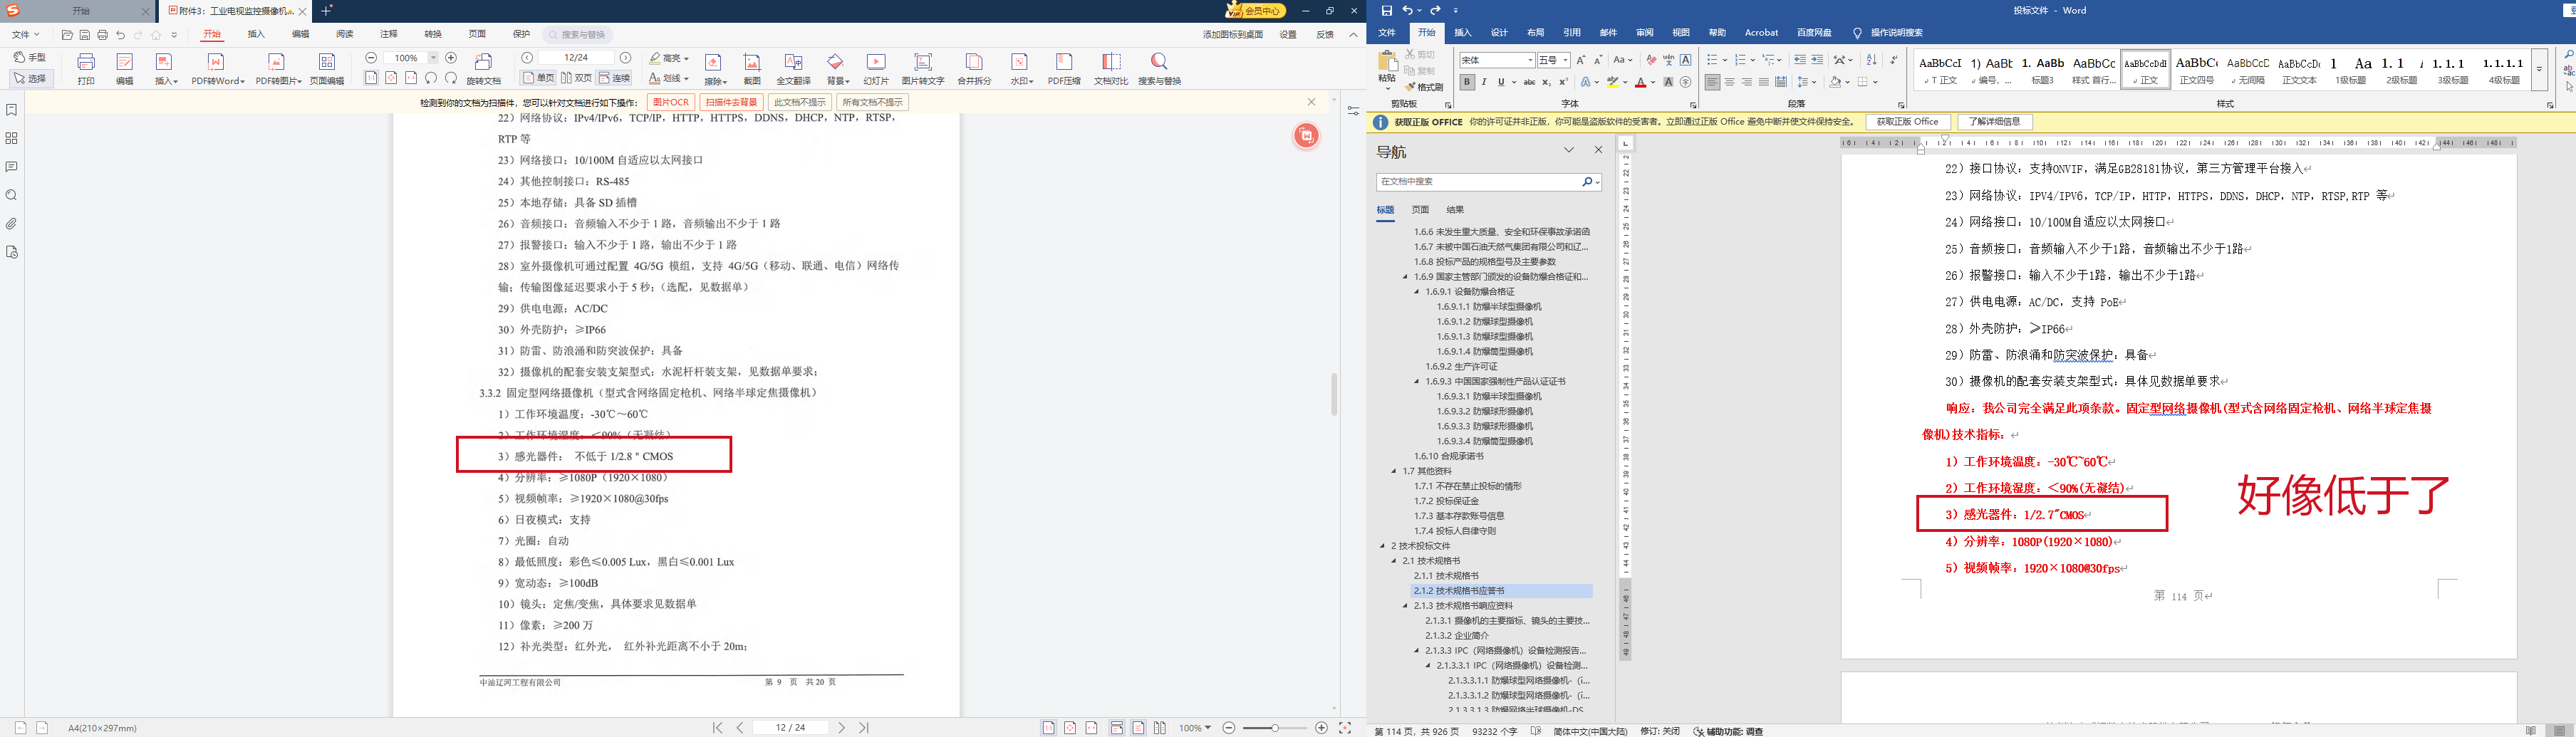Click the Save icon in Word's quick access toolbar

coord(1387,10)
